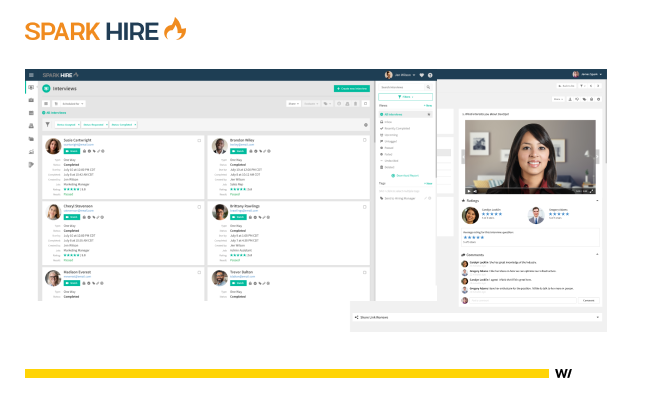Expand the Share Link Reviews panel
650x400 pixels.
[357, 317]
